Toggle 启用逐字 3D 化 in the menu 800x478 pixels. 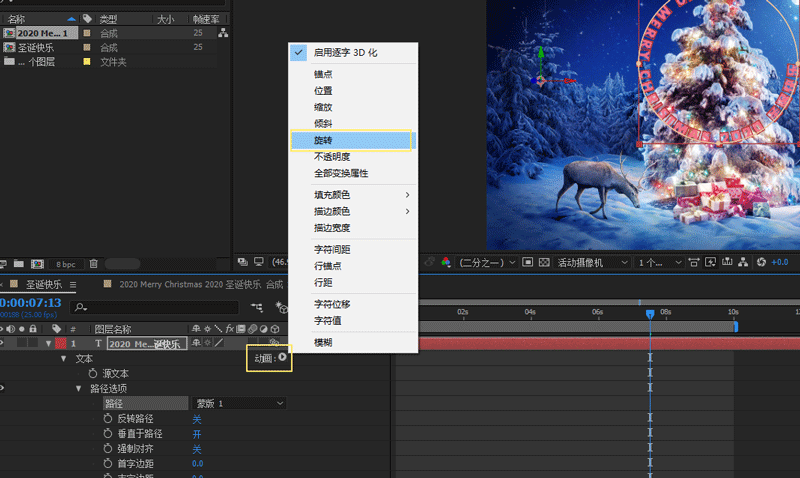click(353, 53)
